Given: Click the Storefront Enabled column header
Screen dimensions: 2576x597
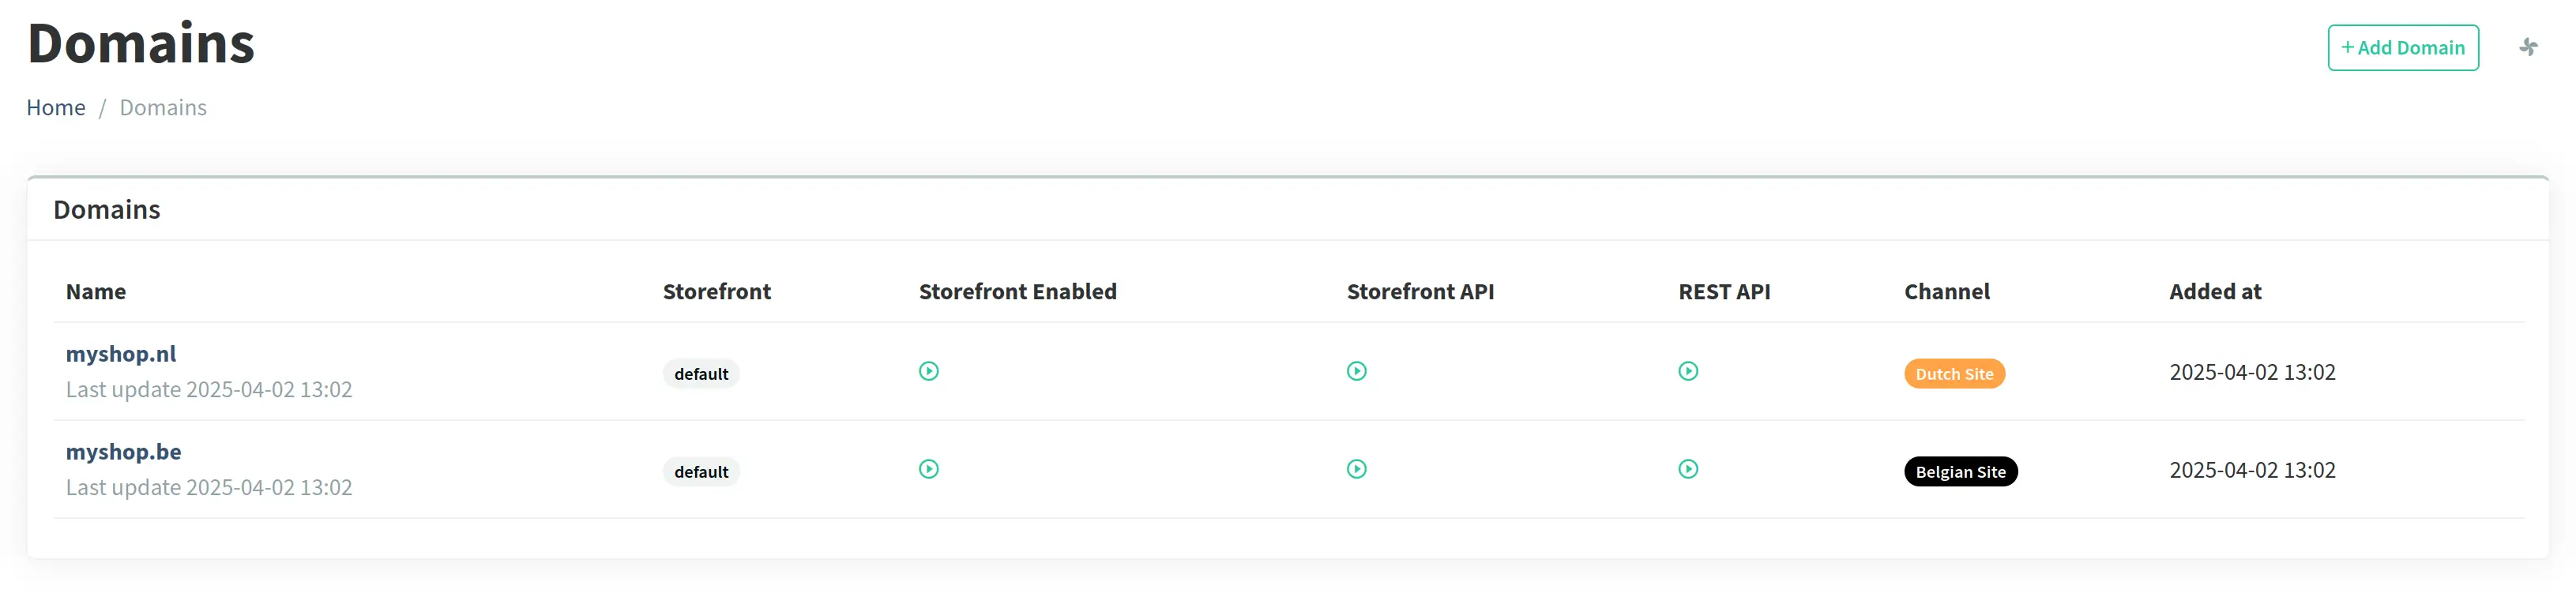Looking at the screenshot, I should coord(1017,292).
